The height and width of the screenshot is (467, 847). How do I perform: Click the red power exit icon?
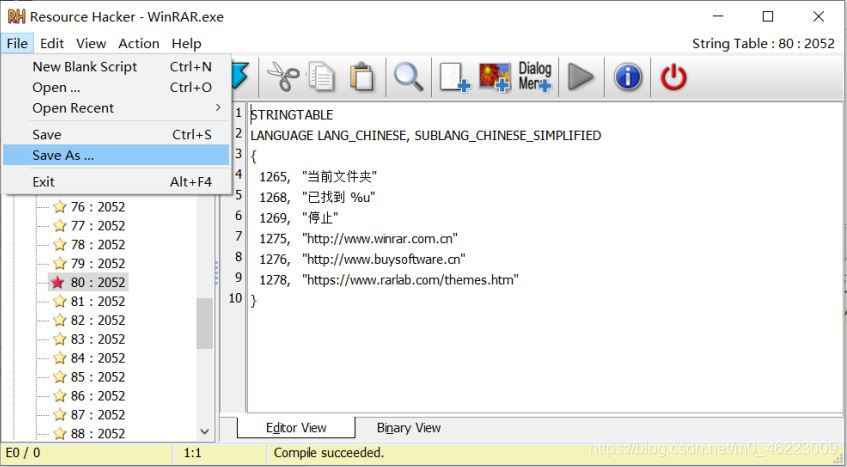(x=674, y=77)
